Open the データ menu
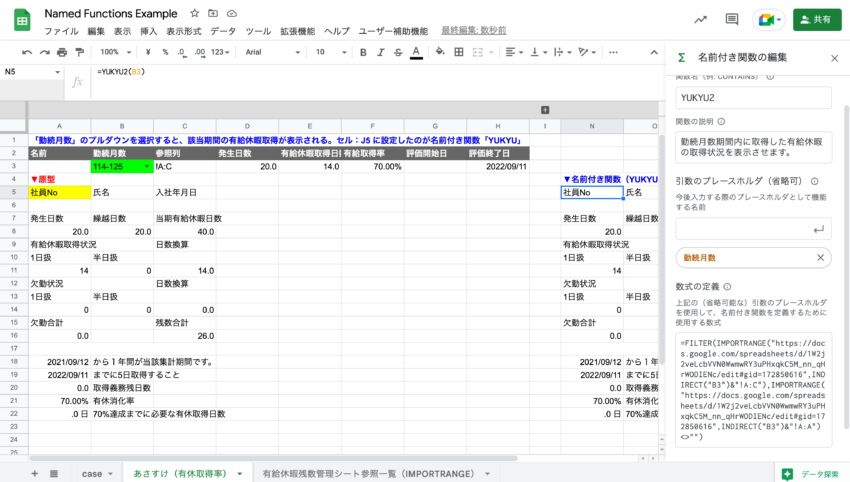Image resolution: width=850 pixels, height=482 pixels. [223, 31]
